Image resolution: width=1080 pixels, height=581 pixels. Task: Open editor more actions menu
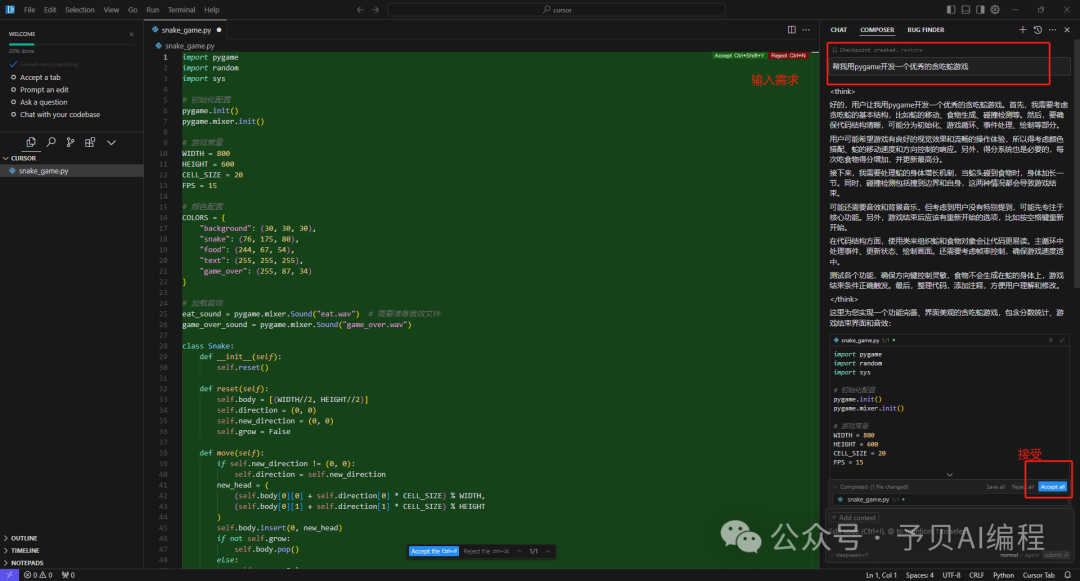806,30
